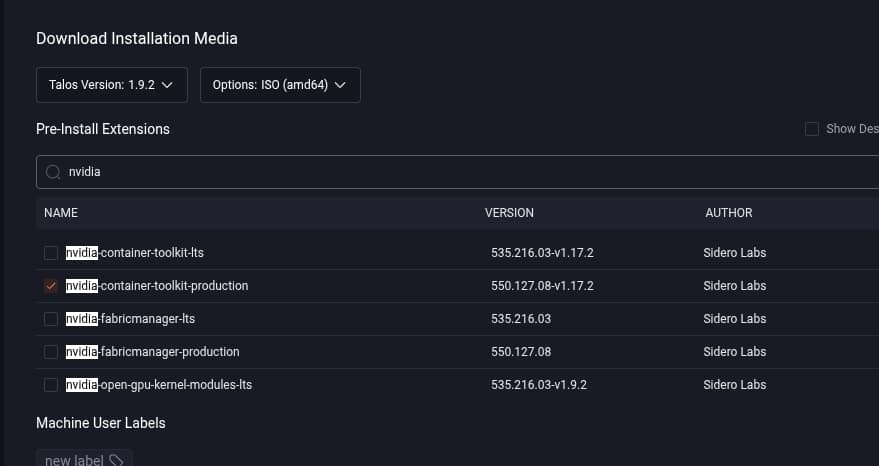Click version 550.127.08-v1.17.2 cell
The image size is (879, 466).
click(x=542, y=286)
